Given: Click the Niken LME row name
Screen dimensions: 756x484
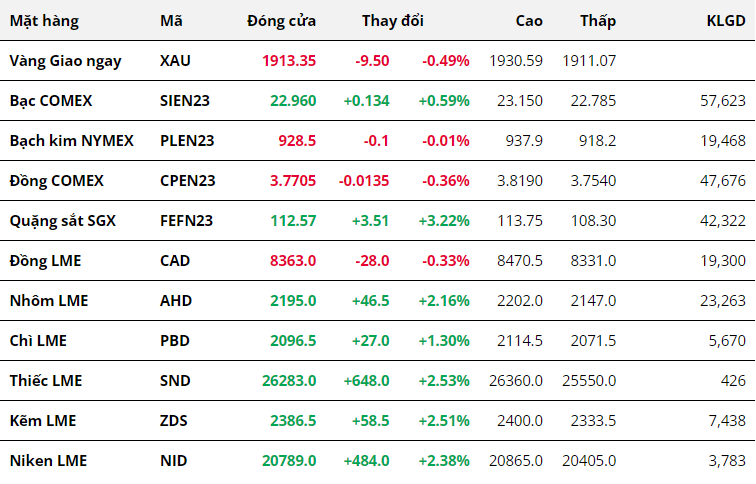Looking at the screenshot, I should [48, 460].
